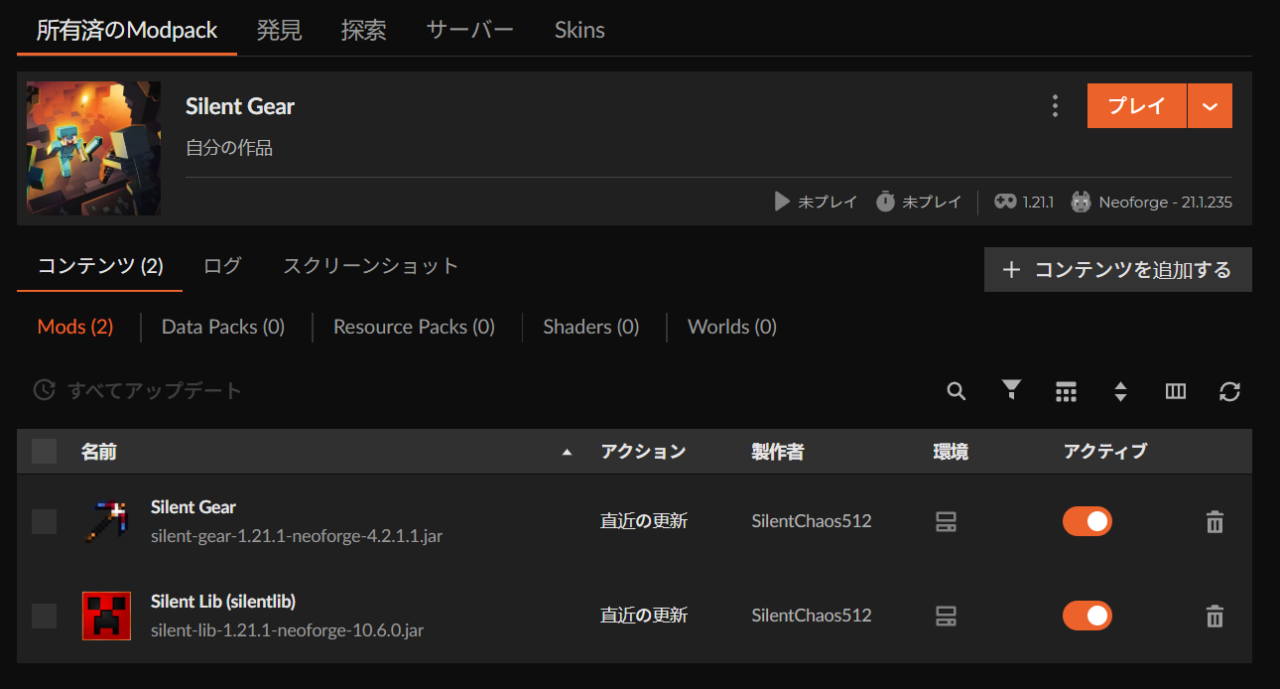Open the 所有済のModpack tab
Viewport: 1280px width, 689px height.
[x=127, y=30]
